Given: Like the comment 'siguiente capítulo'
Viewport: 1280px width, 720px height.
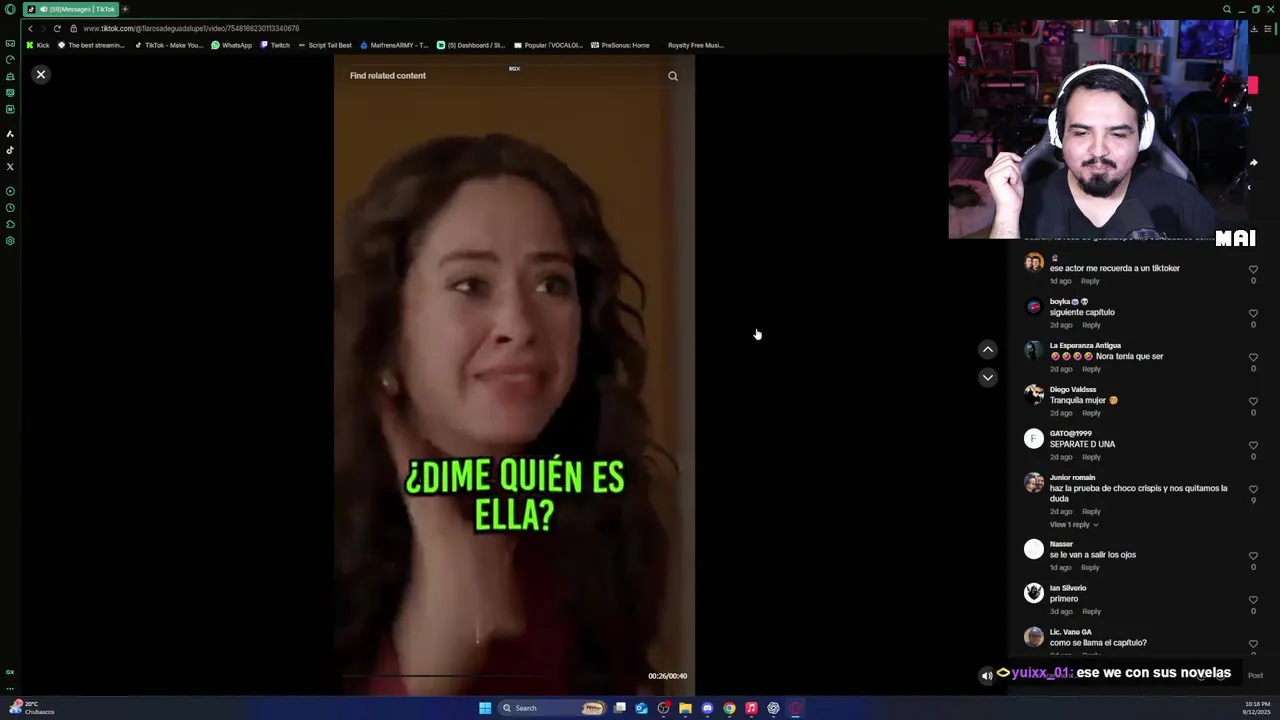Looking at the screenshot, I should coord(1253,313).
